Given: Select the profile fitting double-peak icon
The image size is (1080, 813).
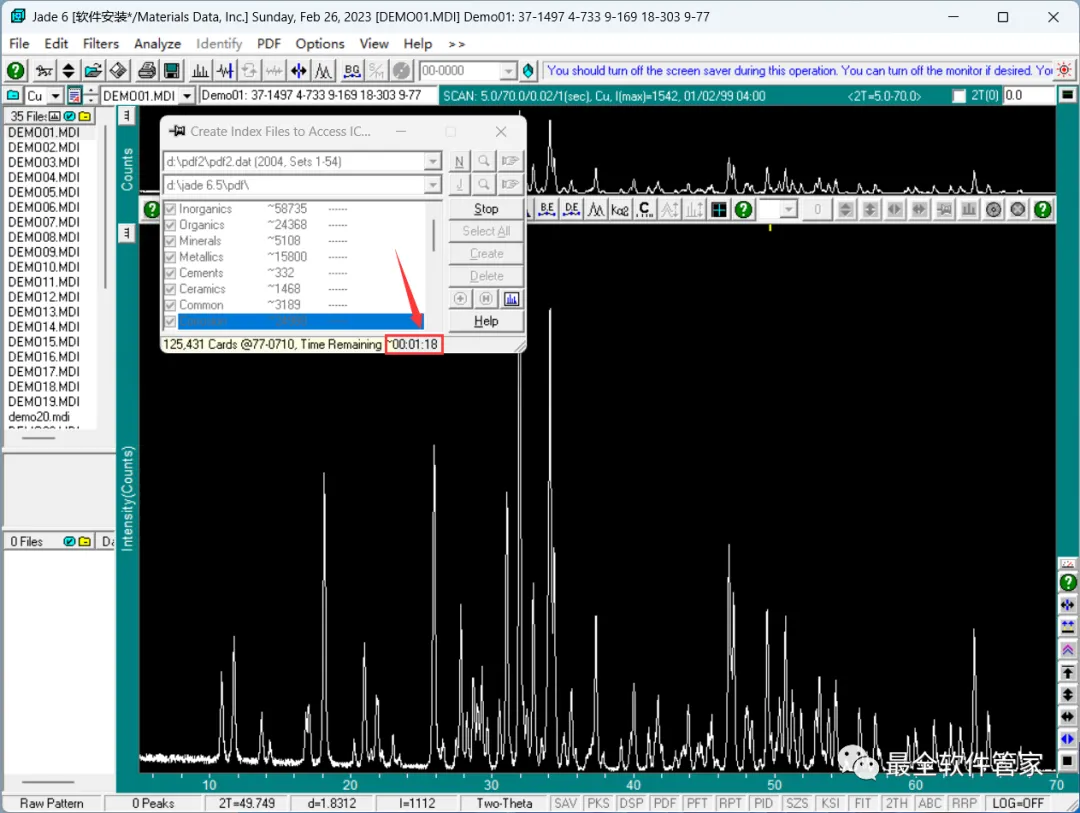Looking at the screenshot, I should point(324,70).
